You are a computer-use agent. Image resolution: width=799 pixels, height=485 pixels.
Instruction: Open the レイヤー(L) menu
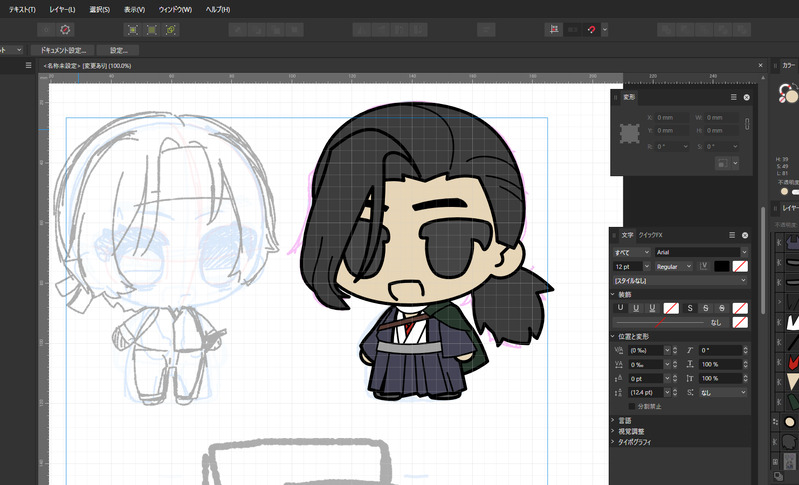[63, 9]
